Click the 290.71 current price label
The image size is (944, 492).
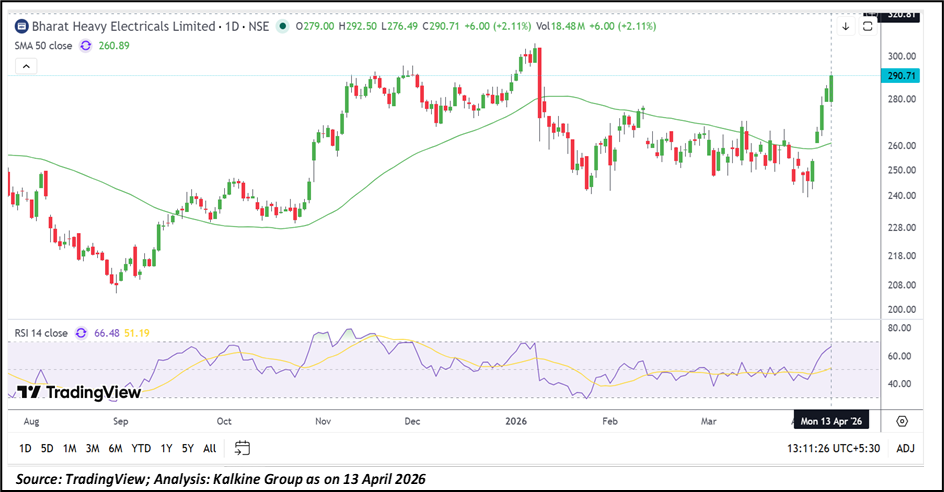(901, 76)
